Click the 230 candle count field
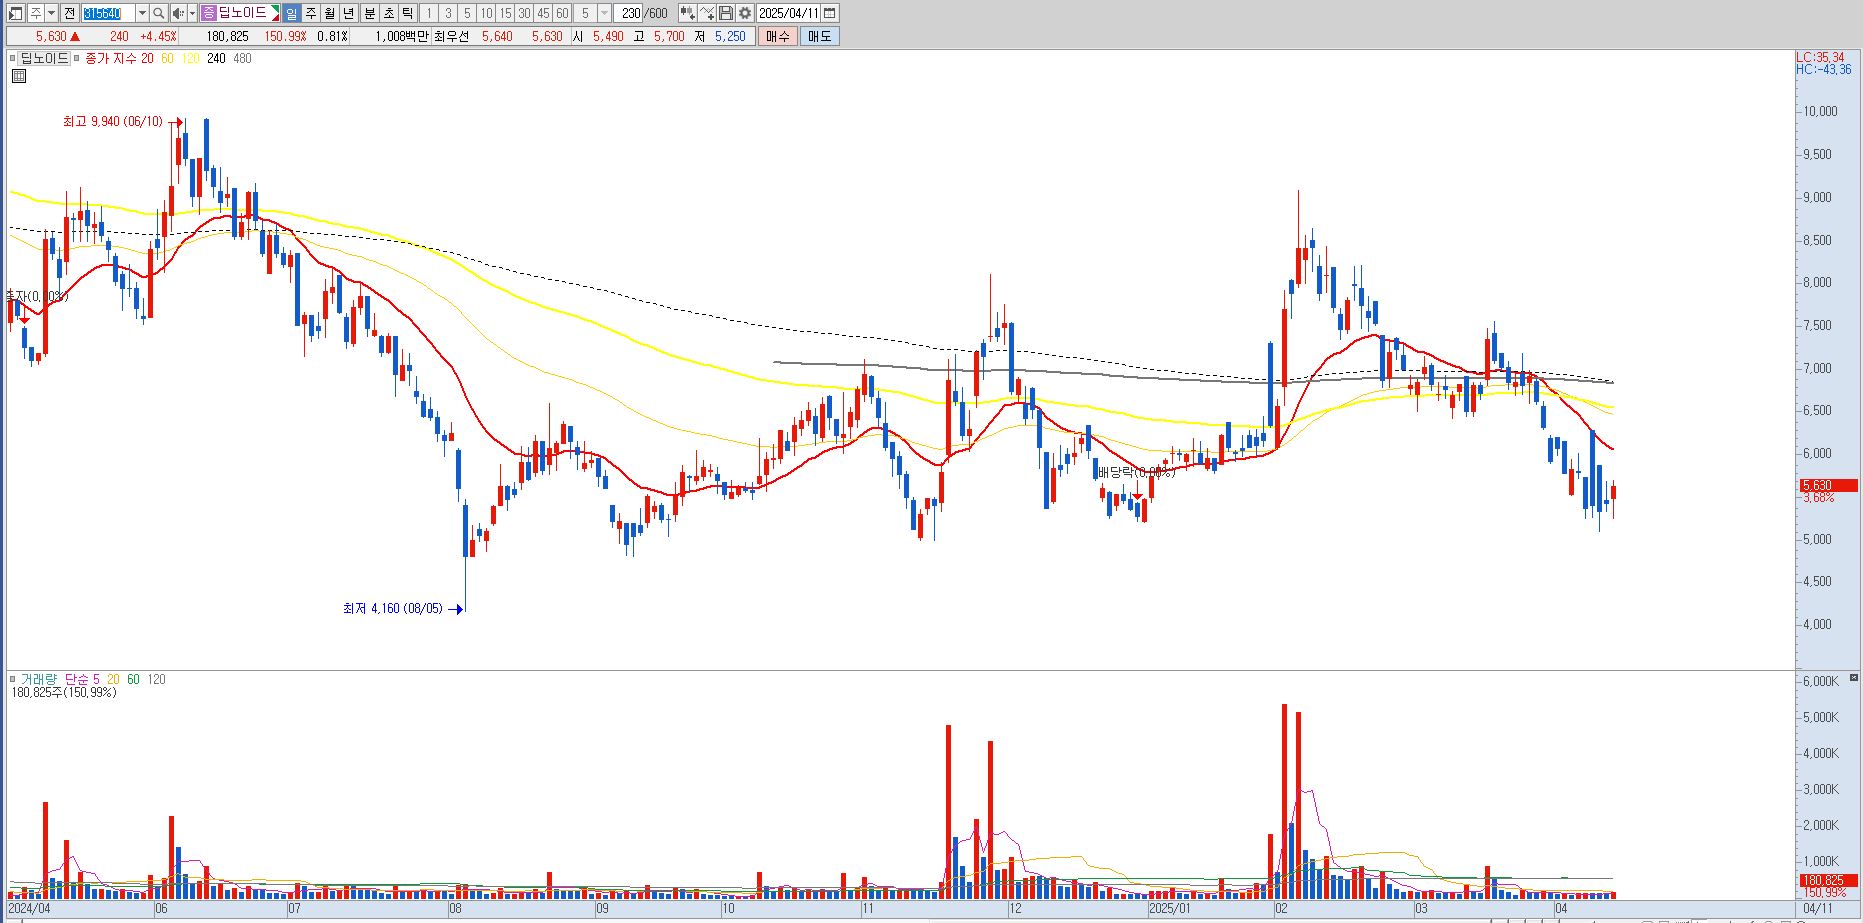1863x923 pixels. [630, 13]
